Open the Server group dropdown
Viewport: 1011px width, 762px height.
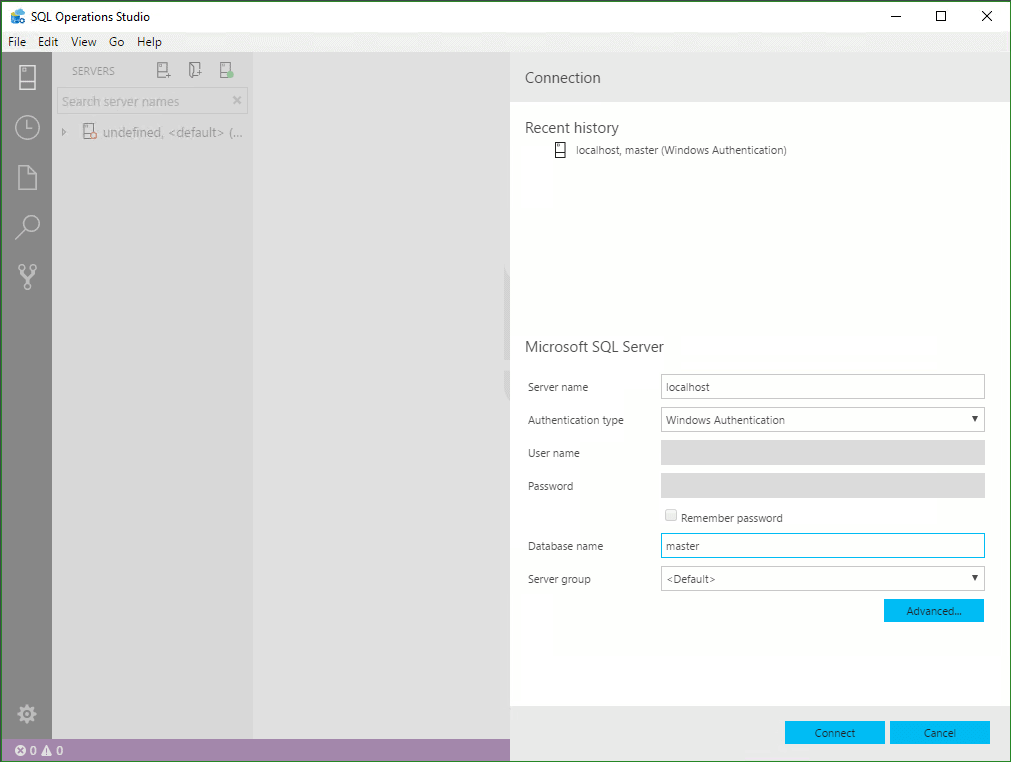822,578
